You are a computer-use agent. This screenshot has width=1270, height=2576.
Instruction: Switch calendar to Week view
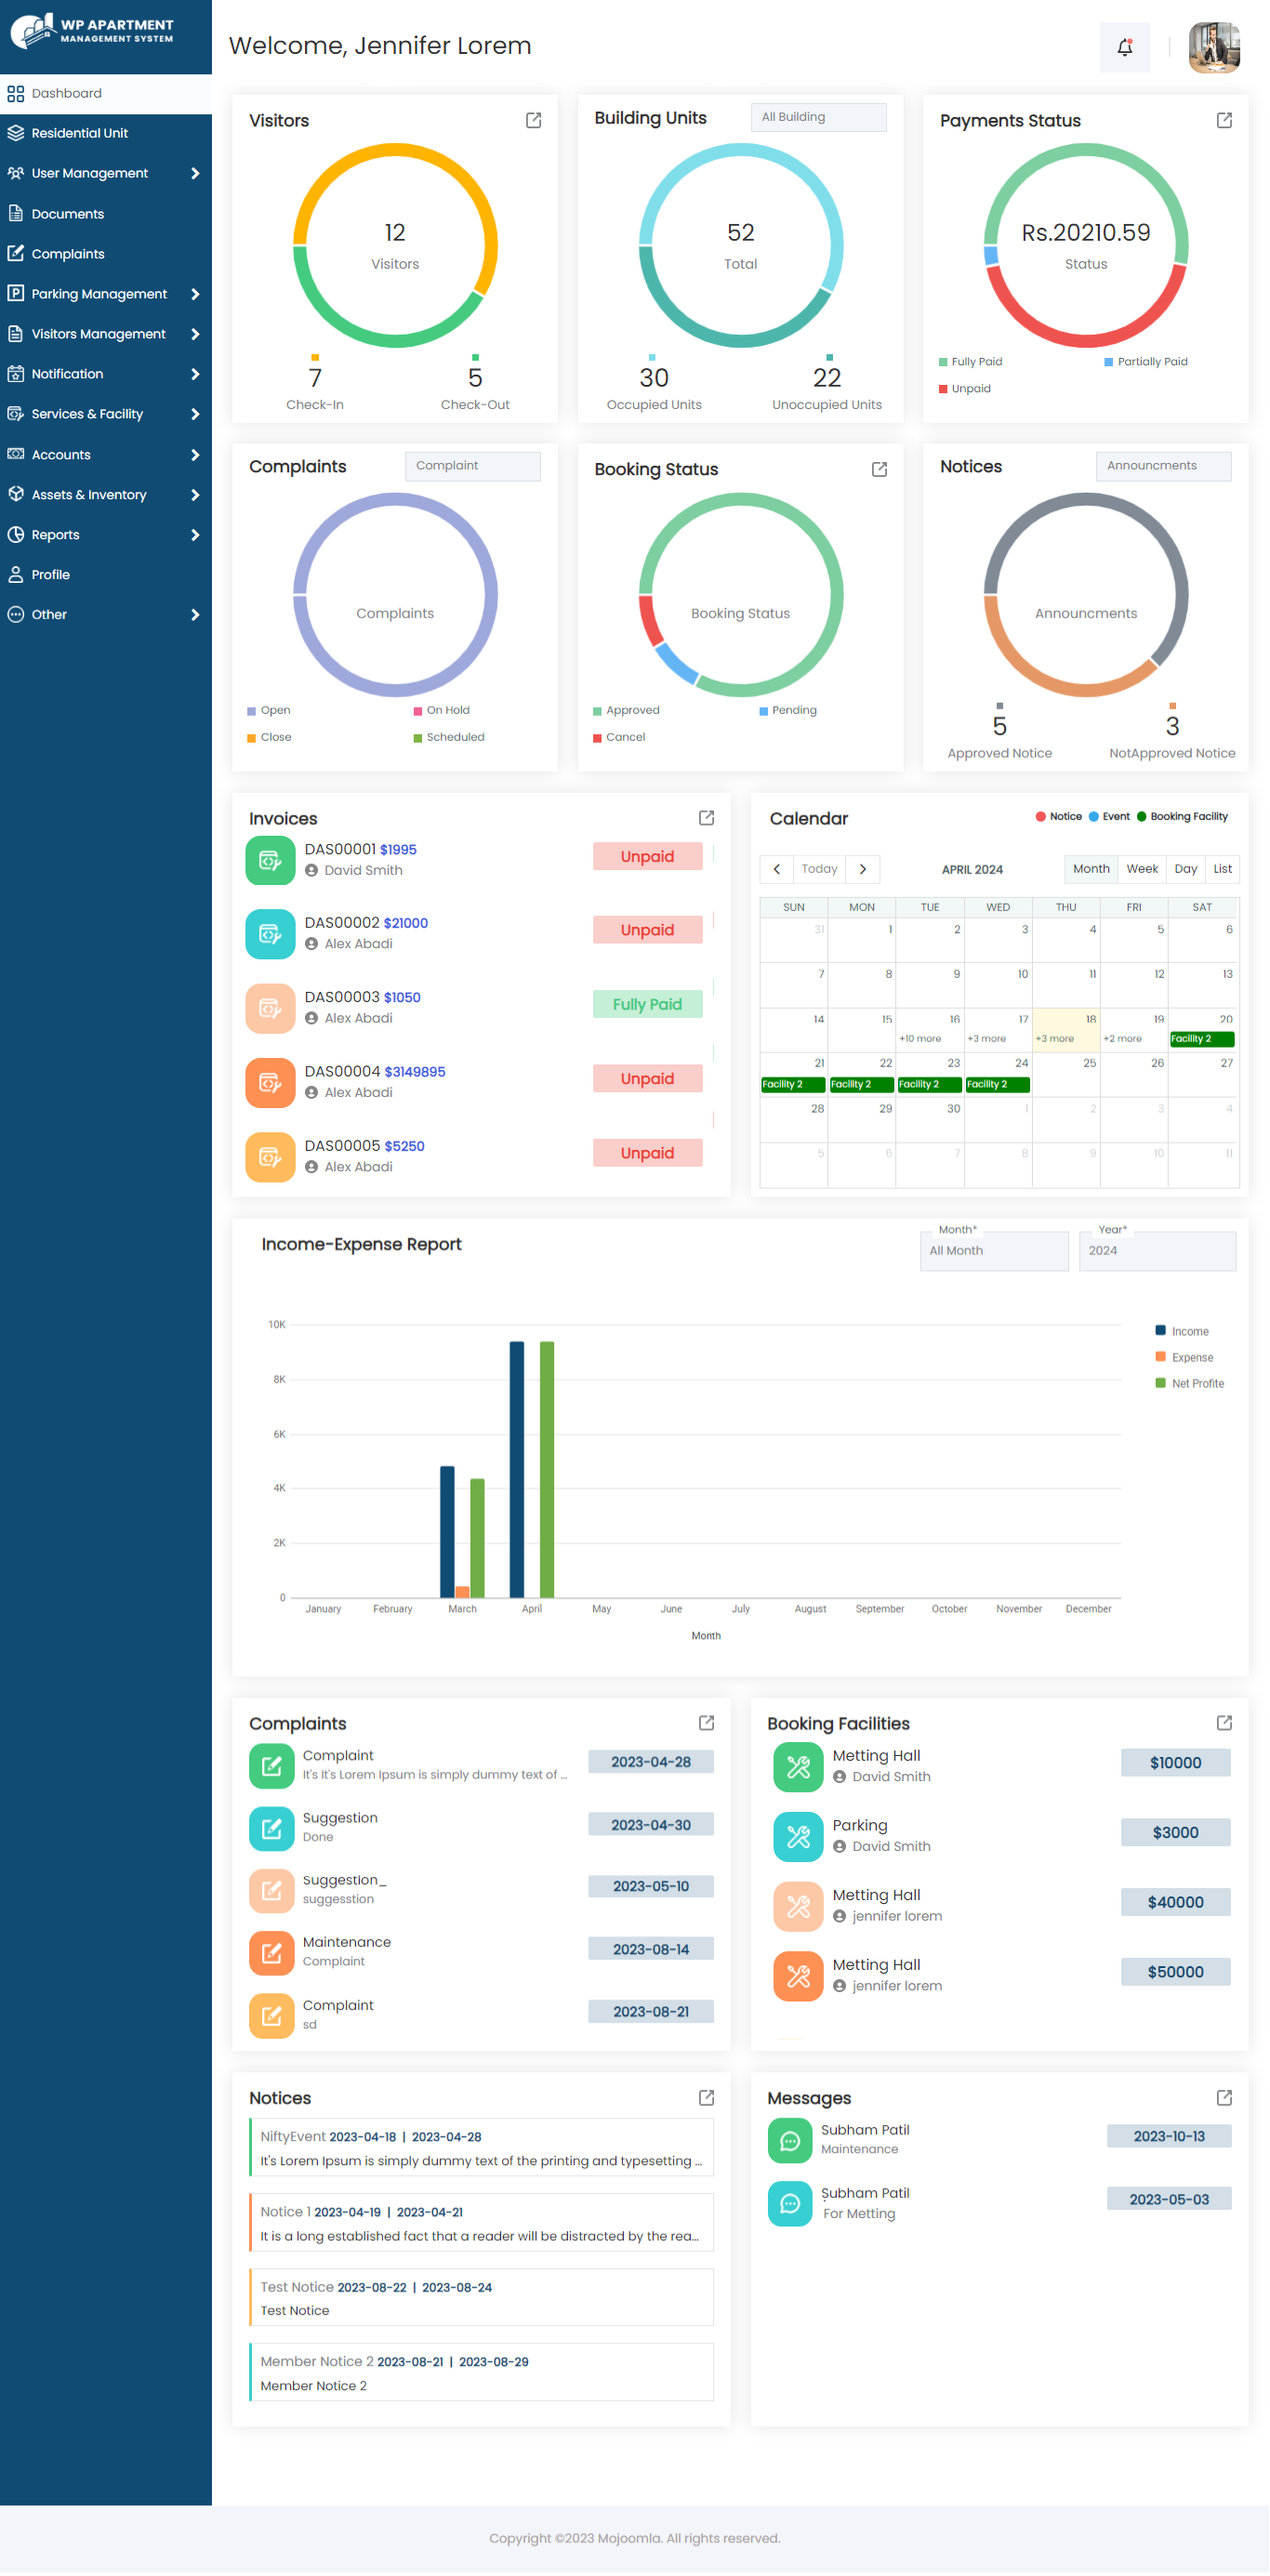1141,868
